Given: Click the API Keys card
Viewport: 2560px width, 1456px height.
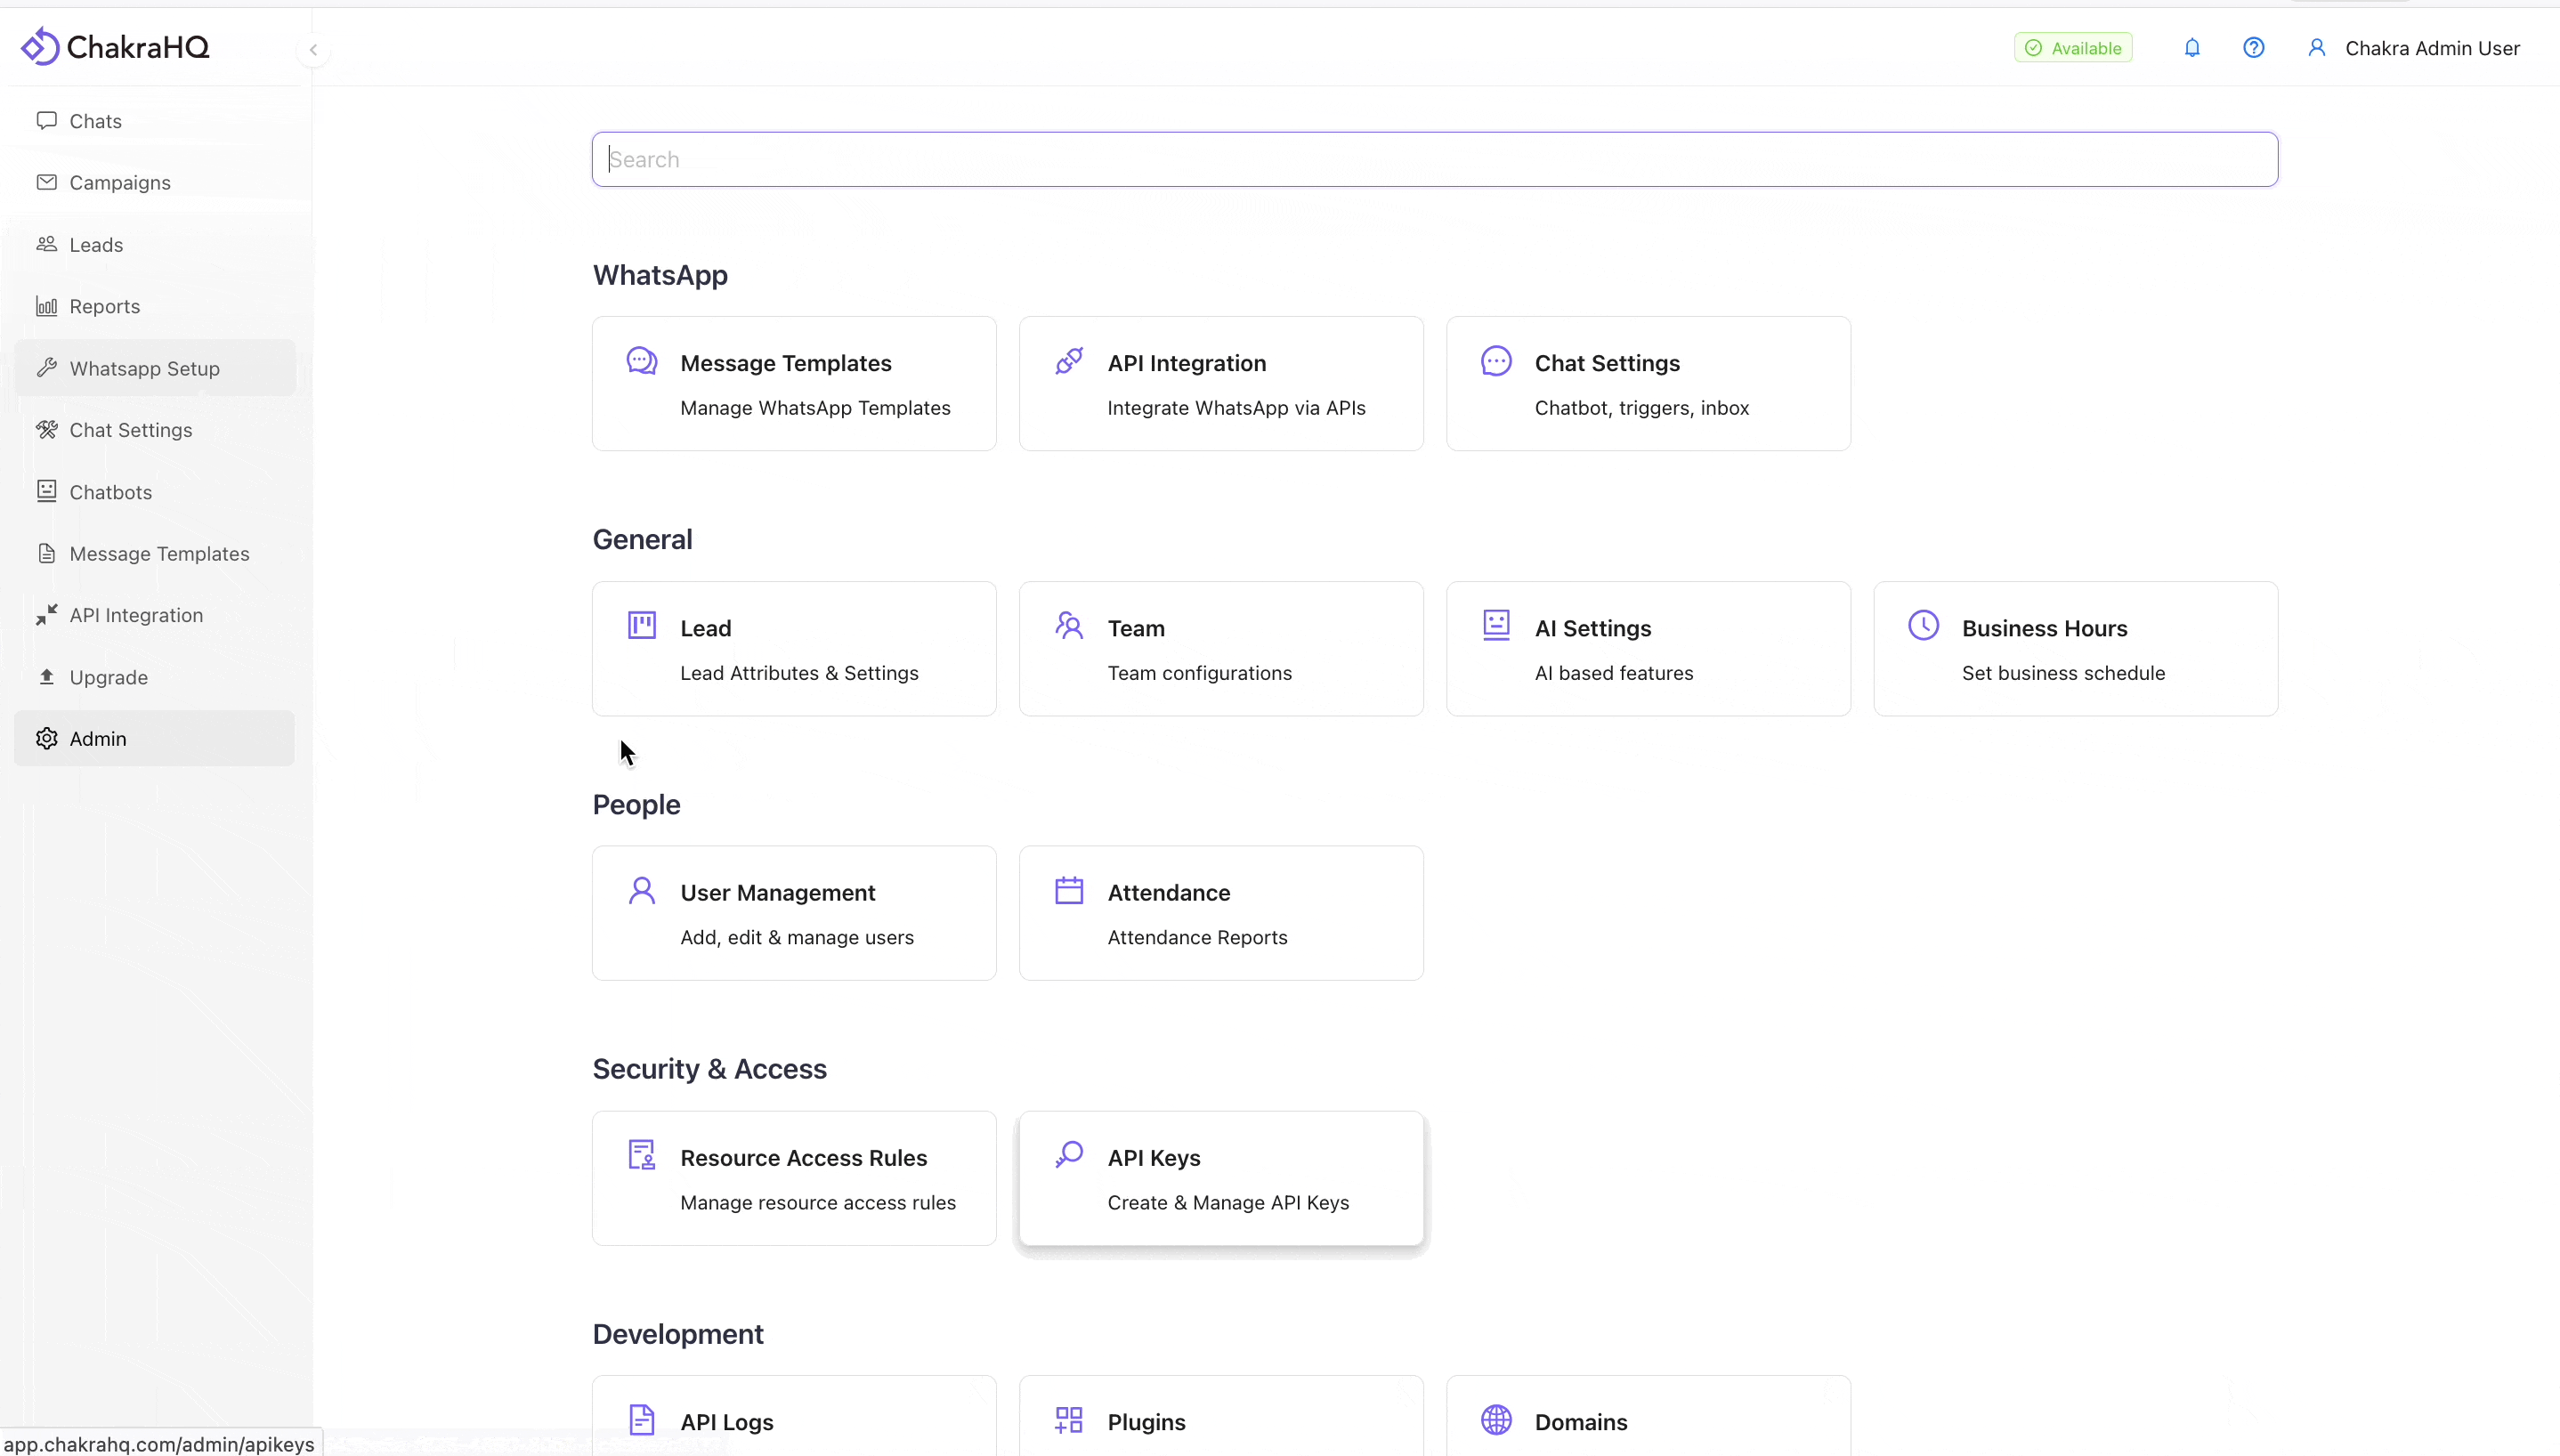Looking at the screenshot, I should [1220, 1178].
